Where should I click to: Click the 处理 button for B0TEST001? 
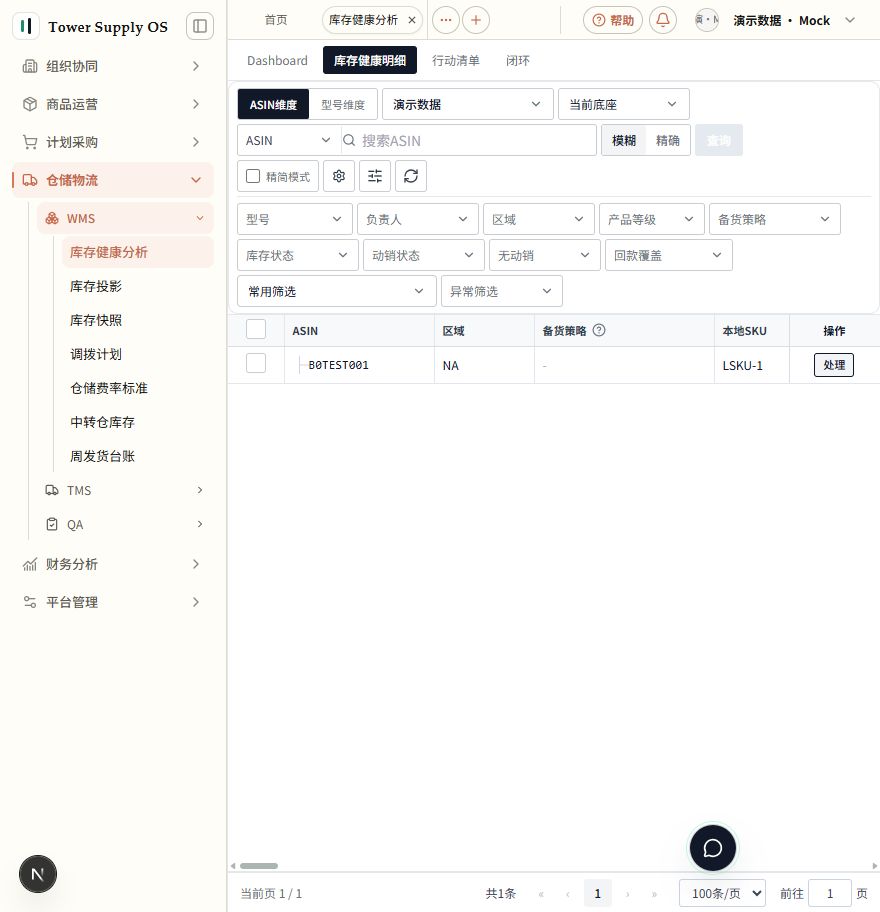click(833, 365)
